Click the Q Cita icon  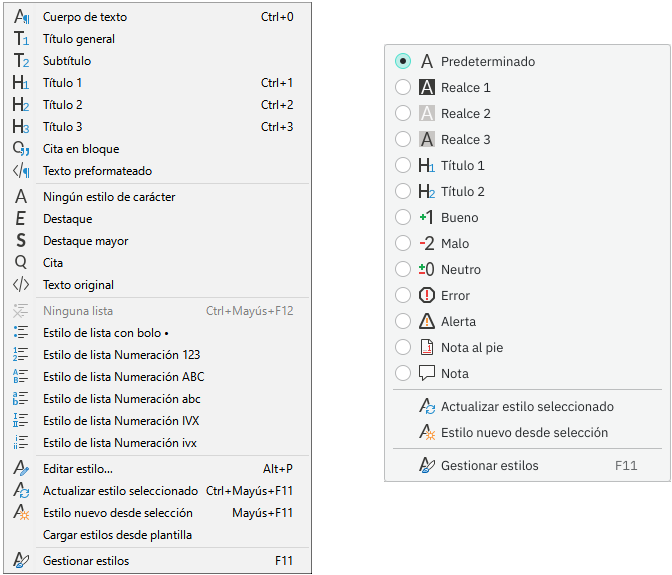[x=21, y=263]
